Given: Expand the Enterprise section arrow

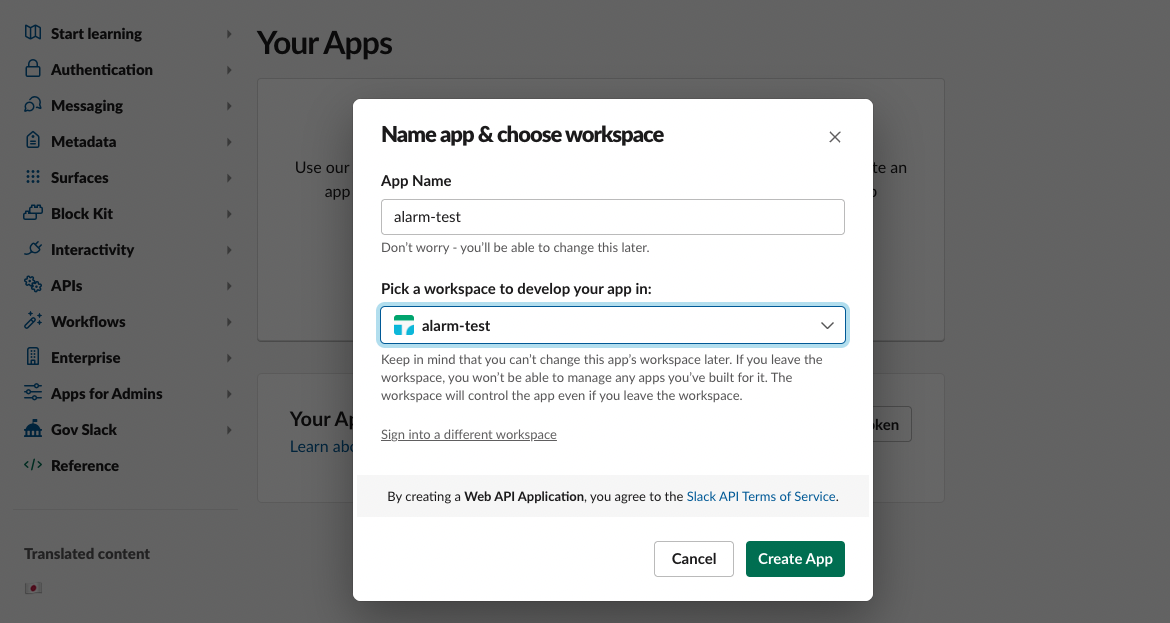Looking at the screenshot, I should 229,358.
